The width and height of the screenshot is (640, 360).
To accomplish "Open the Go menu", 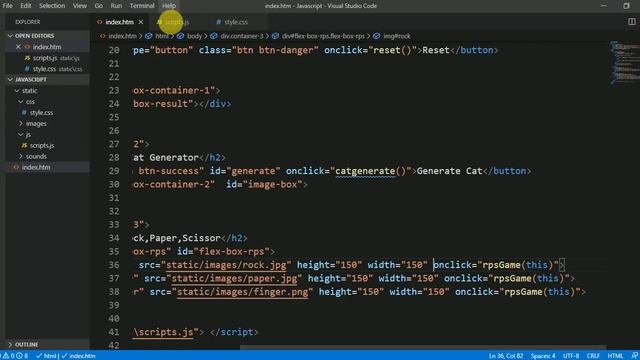I will point(98,6).
